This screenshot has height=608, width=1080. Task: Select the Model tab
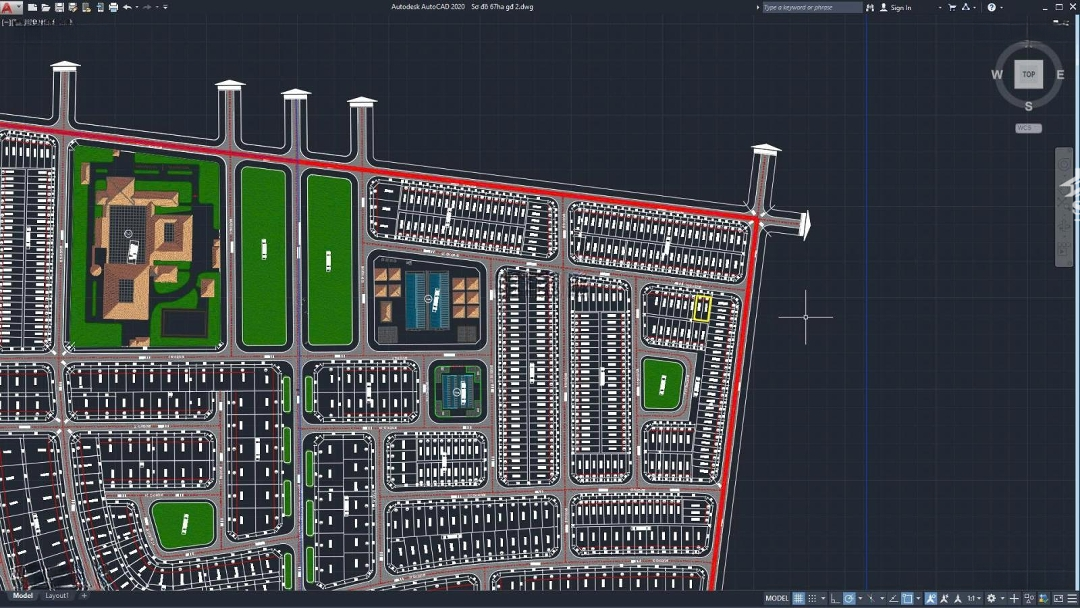pos(22,596)
